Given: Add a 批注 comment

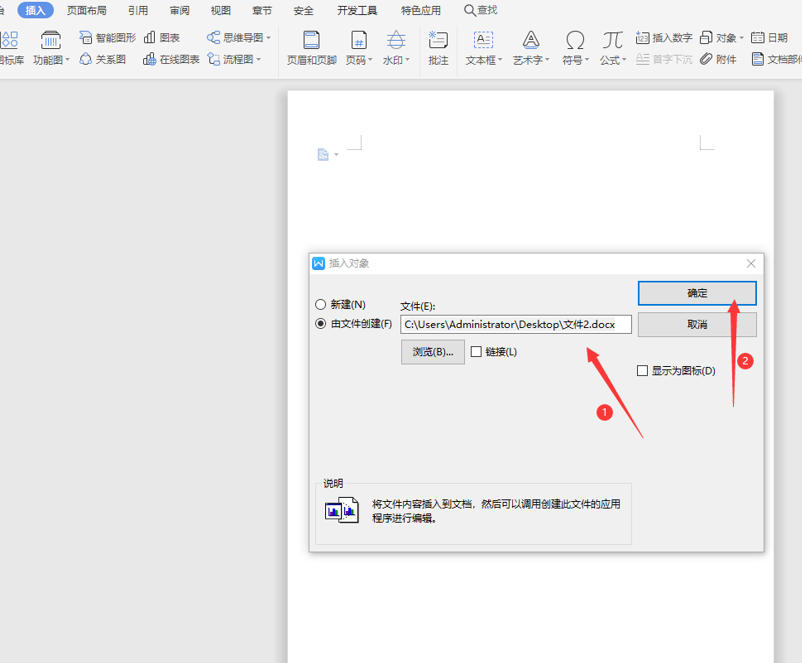Looking at the screenshot, I should 438,48.
